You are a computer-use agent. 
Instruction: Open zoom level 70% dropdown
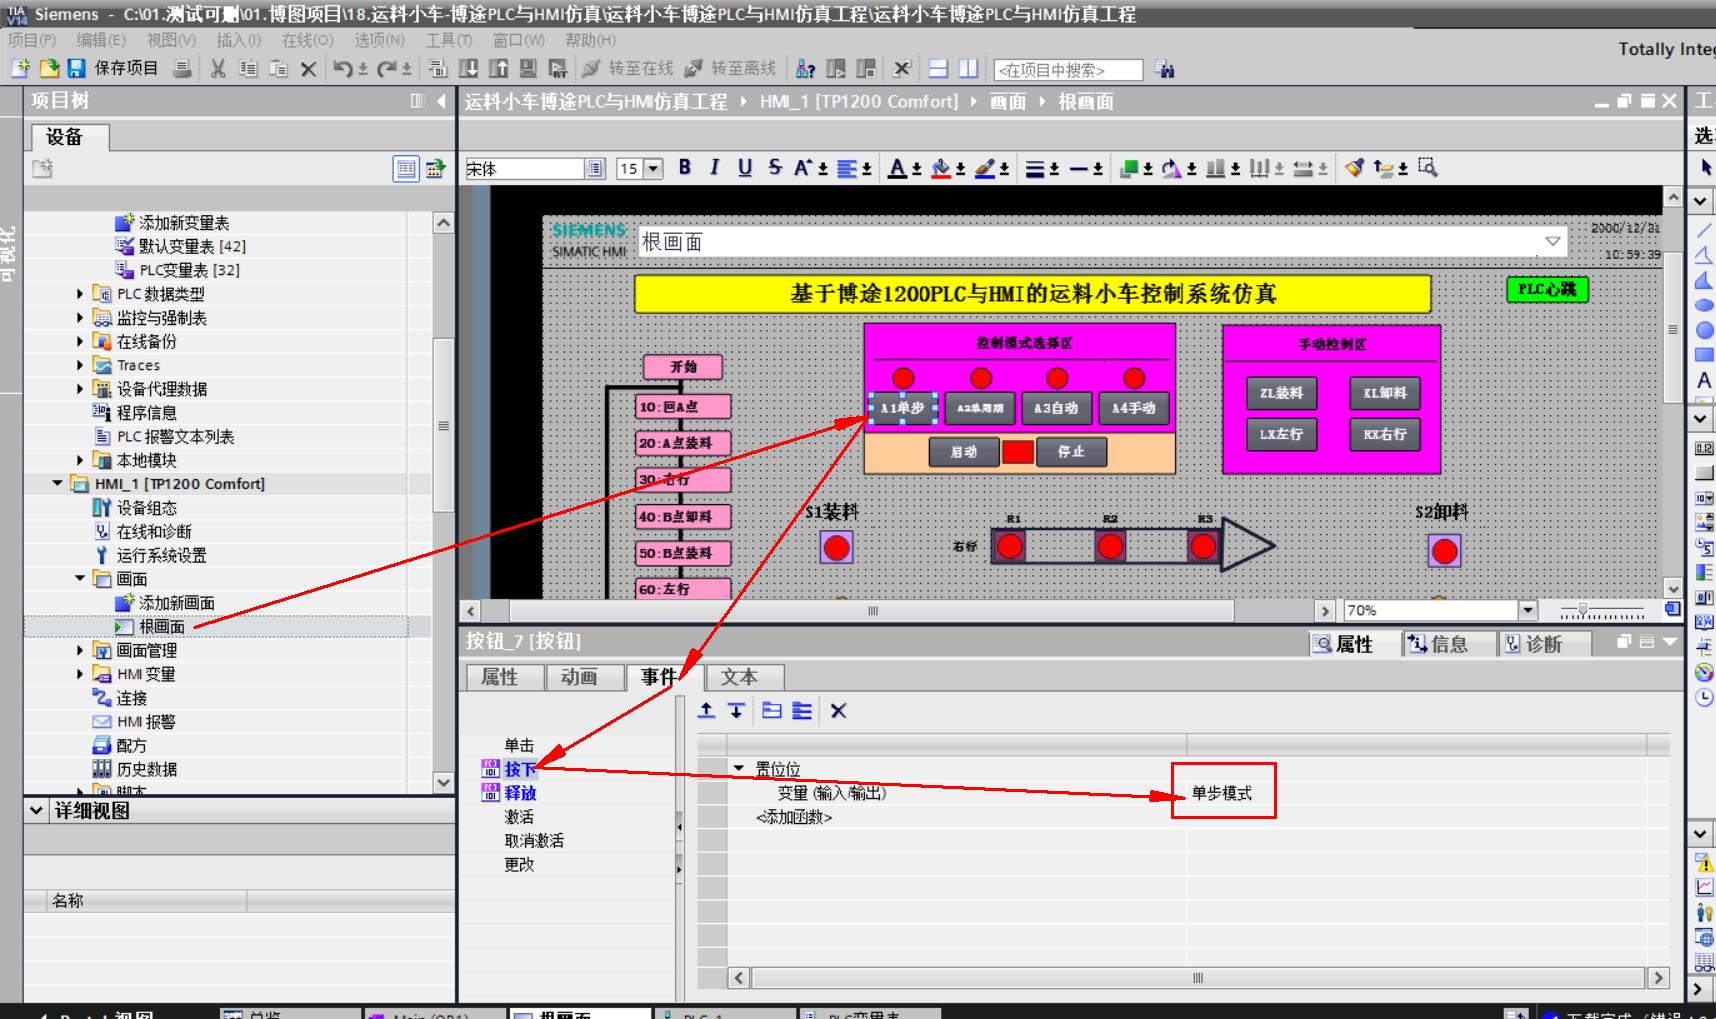pyautogui.click(x=1527, y=610)
